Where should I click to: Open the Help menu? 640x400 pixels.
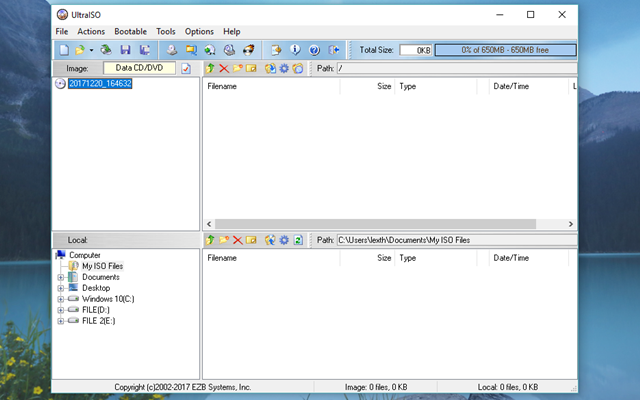click(x=231, y=31)
